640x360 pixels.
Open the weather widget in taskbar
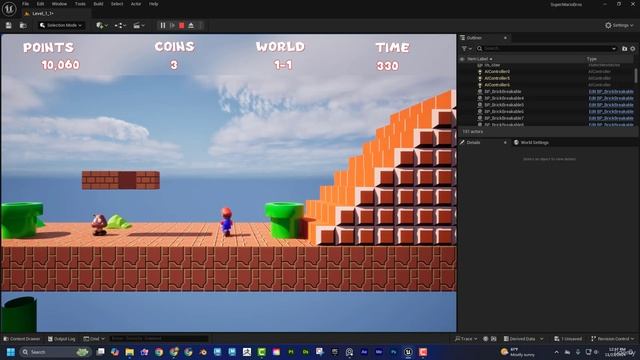point(518,352)
